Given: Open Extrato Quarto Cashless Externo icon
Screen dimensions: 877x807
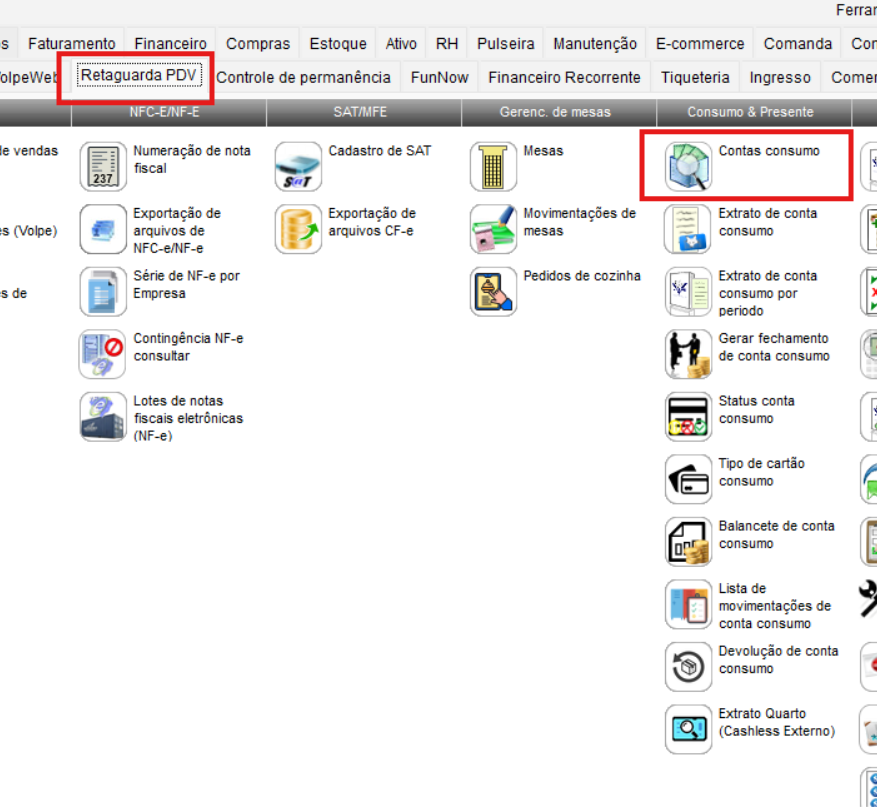Looking at the screenshot, I should (x=689, y=729).
